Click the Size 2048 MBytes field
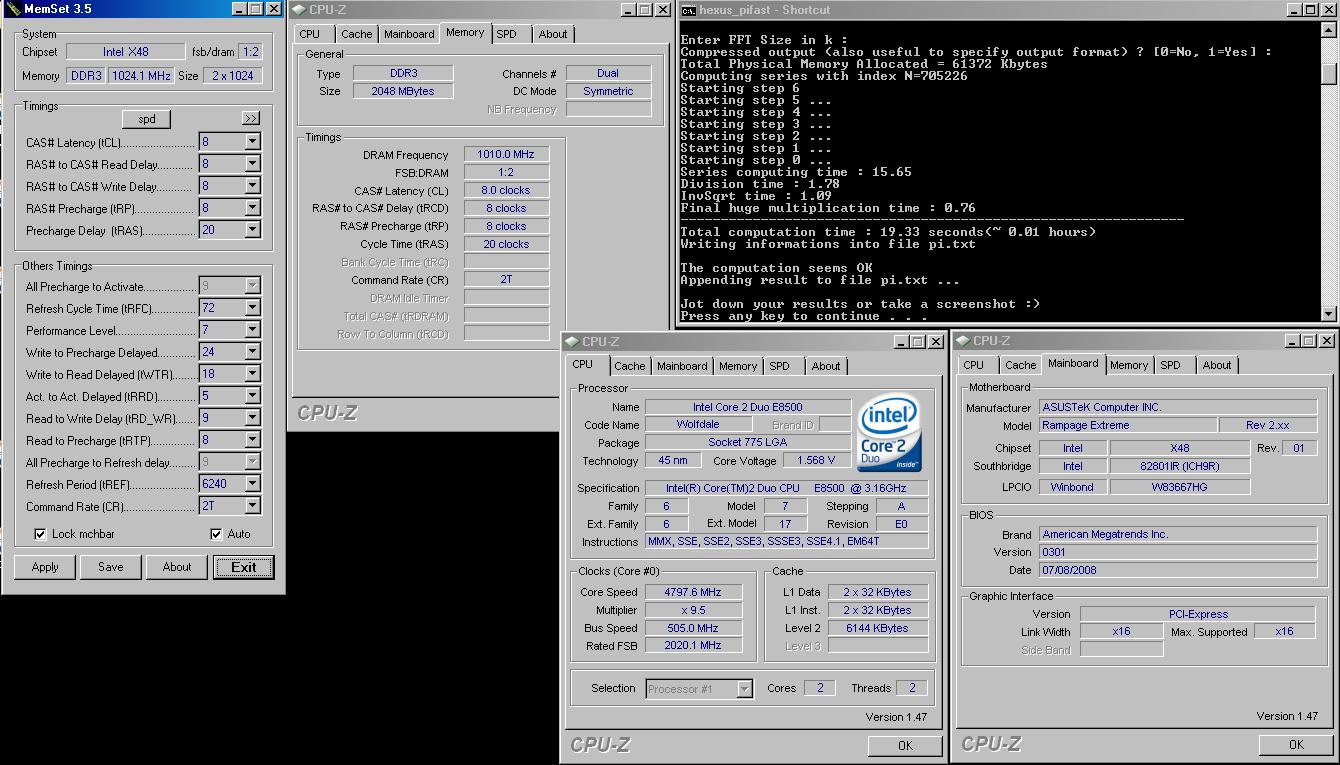The width and height of the screenshot is (1340, 765). tap(402, 91)
